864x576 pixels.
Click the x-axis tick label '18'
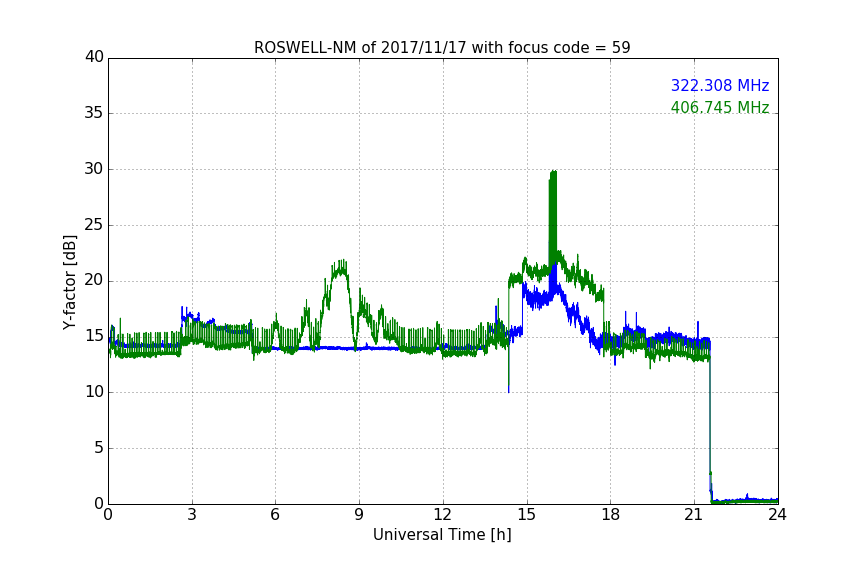611,515
